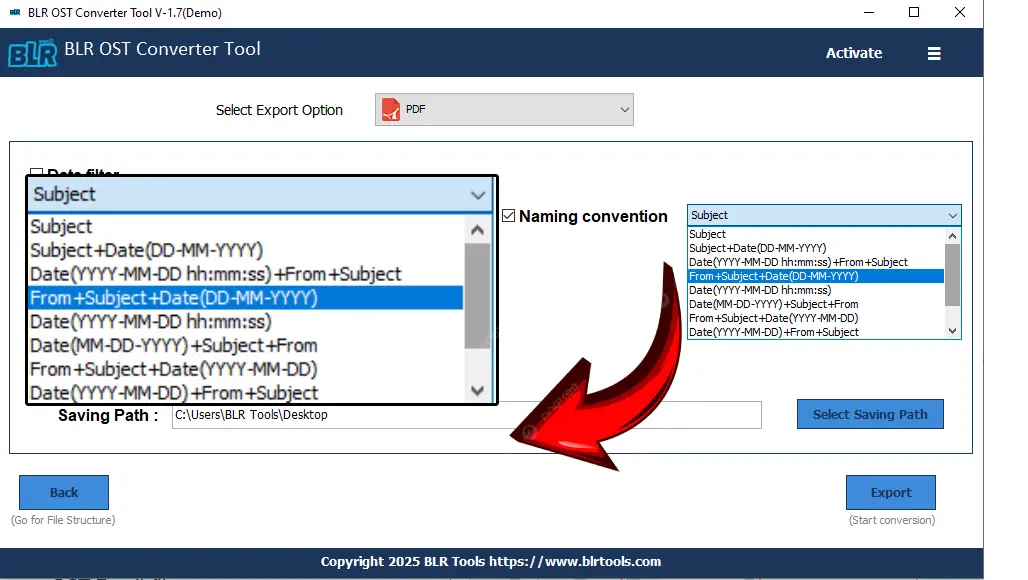Open the small Naming convention combo box

[823, 215]
